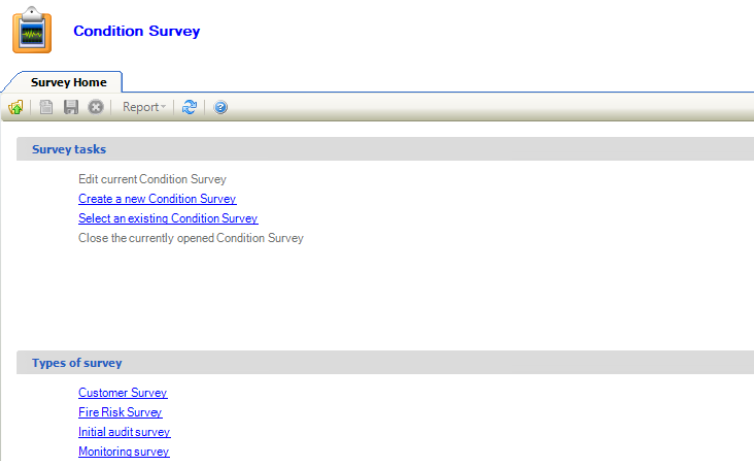The image size is (754, 461).
Task: Click the open folder icon in toolbar
Action: [15, 107]
